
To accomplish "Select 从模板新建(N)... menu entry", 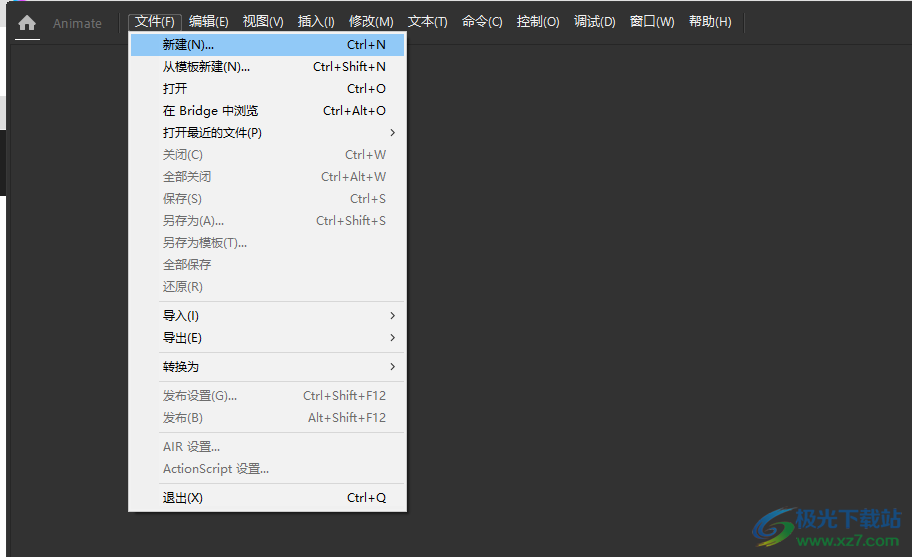I will (267, 67).
